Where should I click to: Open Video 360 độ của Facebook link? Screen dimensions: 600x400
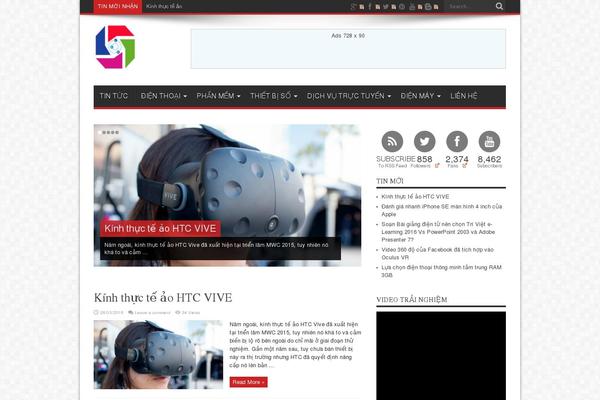pos(437,253)
